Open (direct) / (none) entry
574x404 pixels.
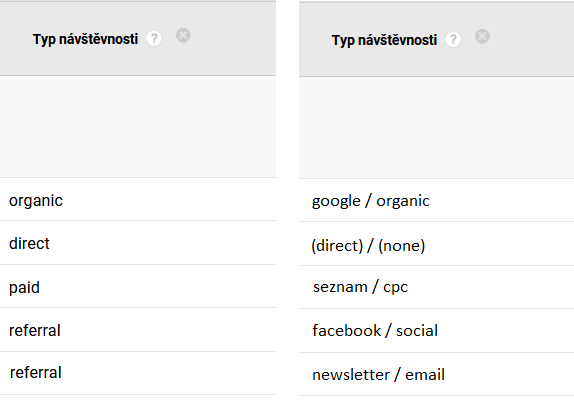pyautogui.click(x=368, y=245)
